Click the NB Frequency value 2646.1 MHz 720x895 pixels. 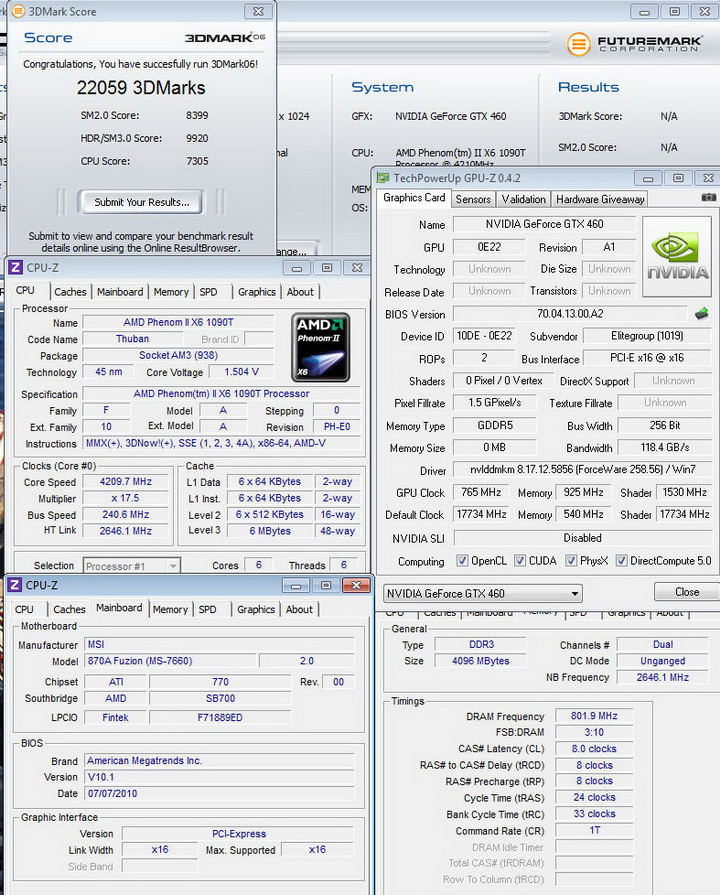pos(662,678)
